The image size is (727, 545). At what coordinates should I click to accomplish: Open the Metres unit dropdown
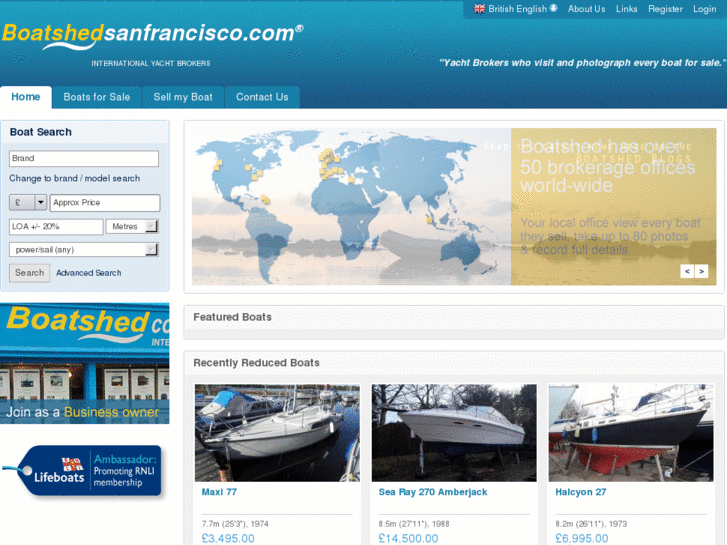pos(132,226)
